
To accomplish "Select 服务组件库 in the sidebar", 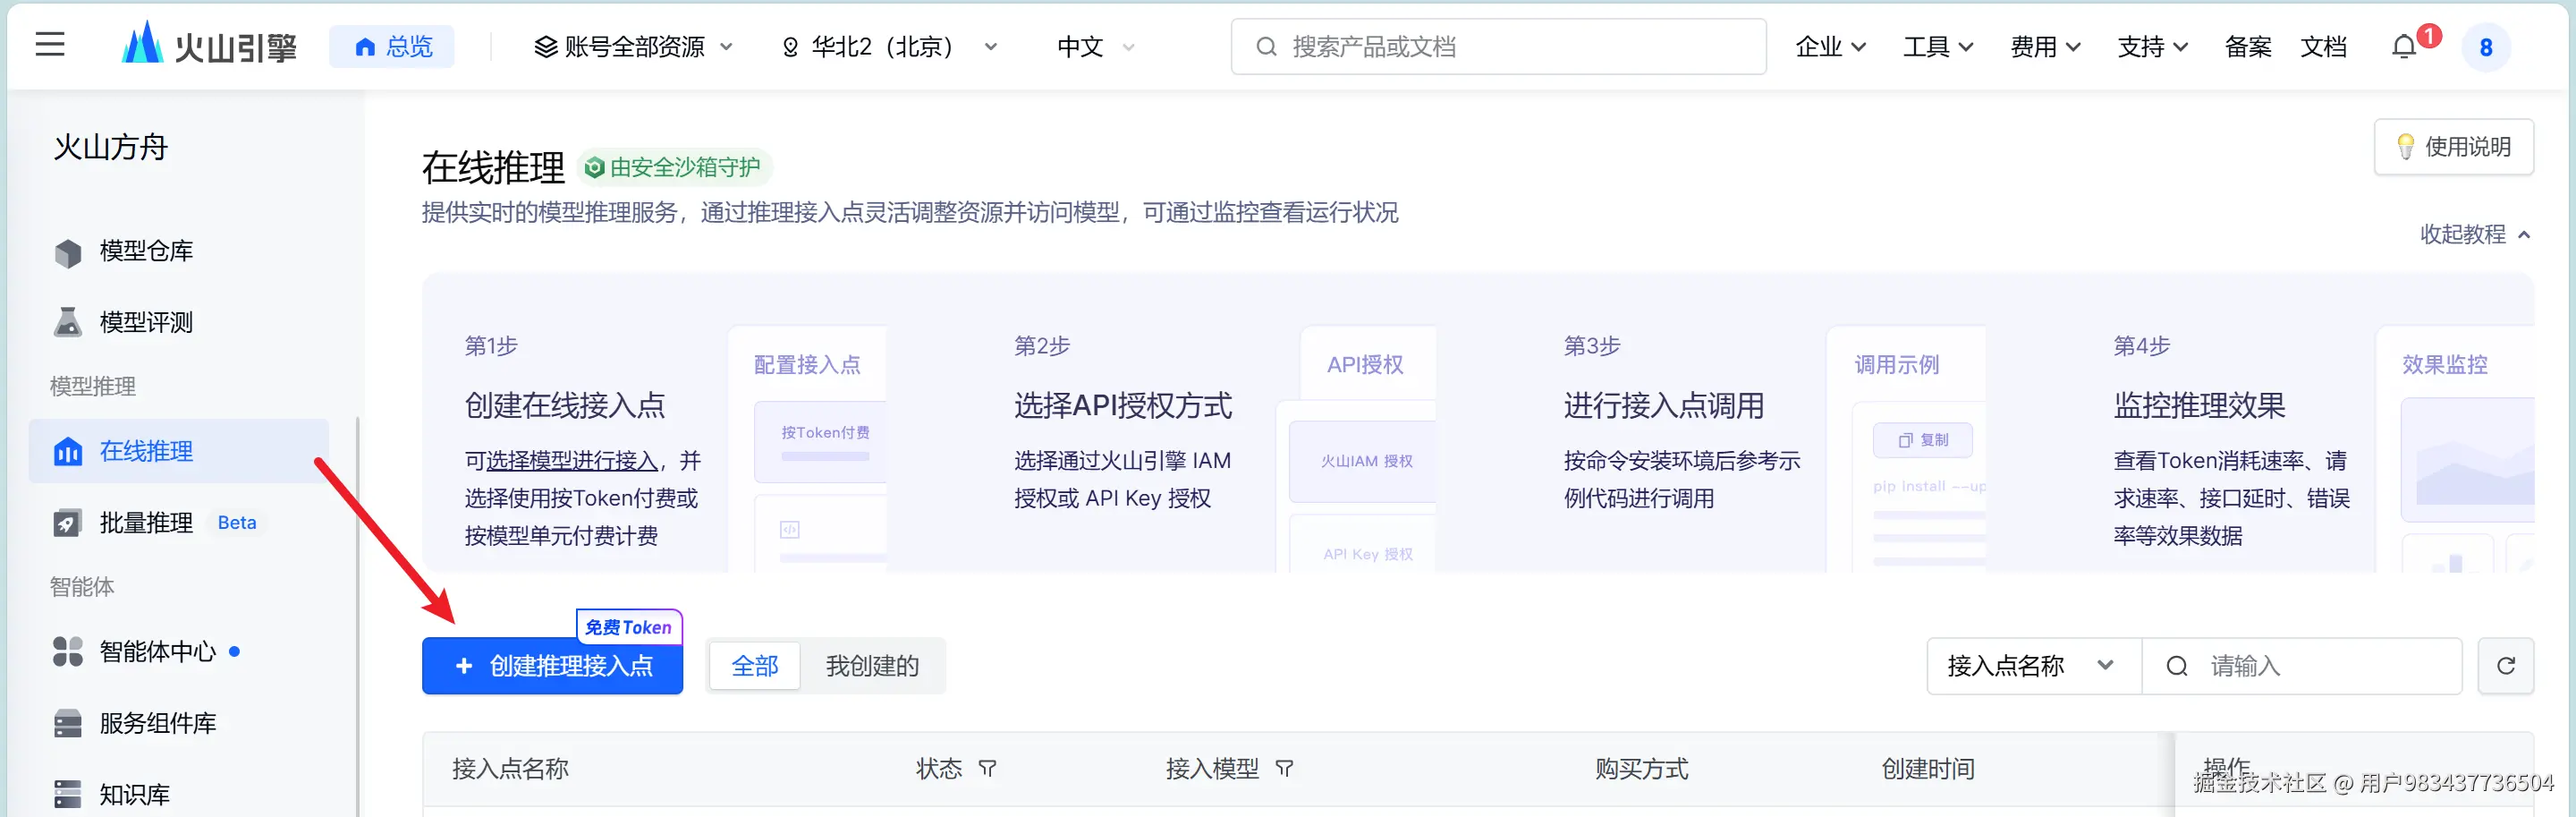I will 158,723.
